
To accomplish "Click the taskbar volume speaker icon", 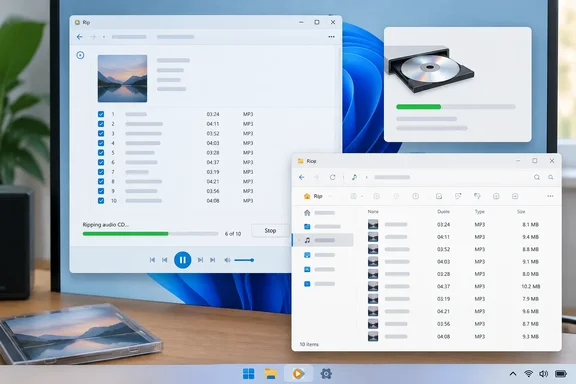I will (544, 374).
